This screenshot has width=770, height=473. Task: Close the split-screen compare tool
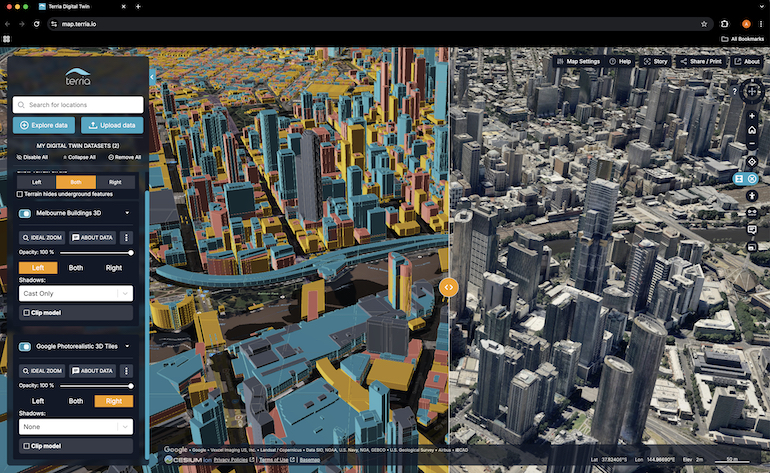[752, 179]
